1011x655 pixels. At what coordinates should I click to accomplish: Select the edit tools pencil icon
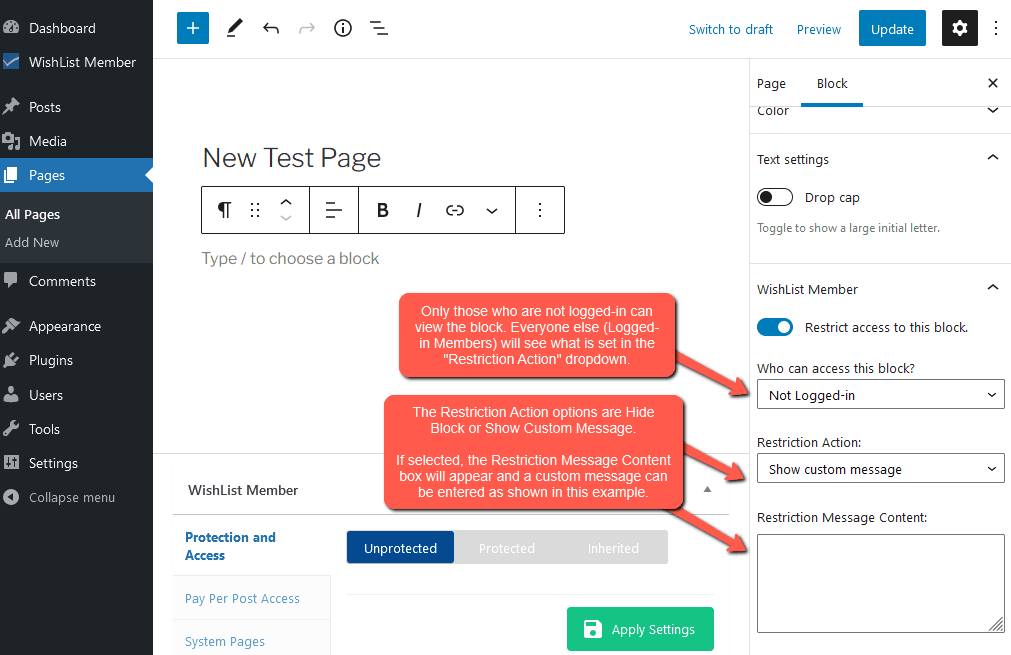tap(235, 28)
